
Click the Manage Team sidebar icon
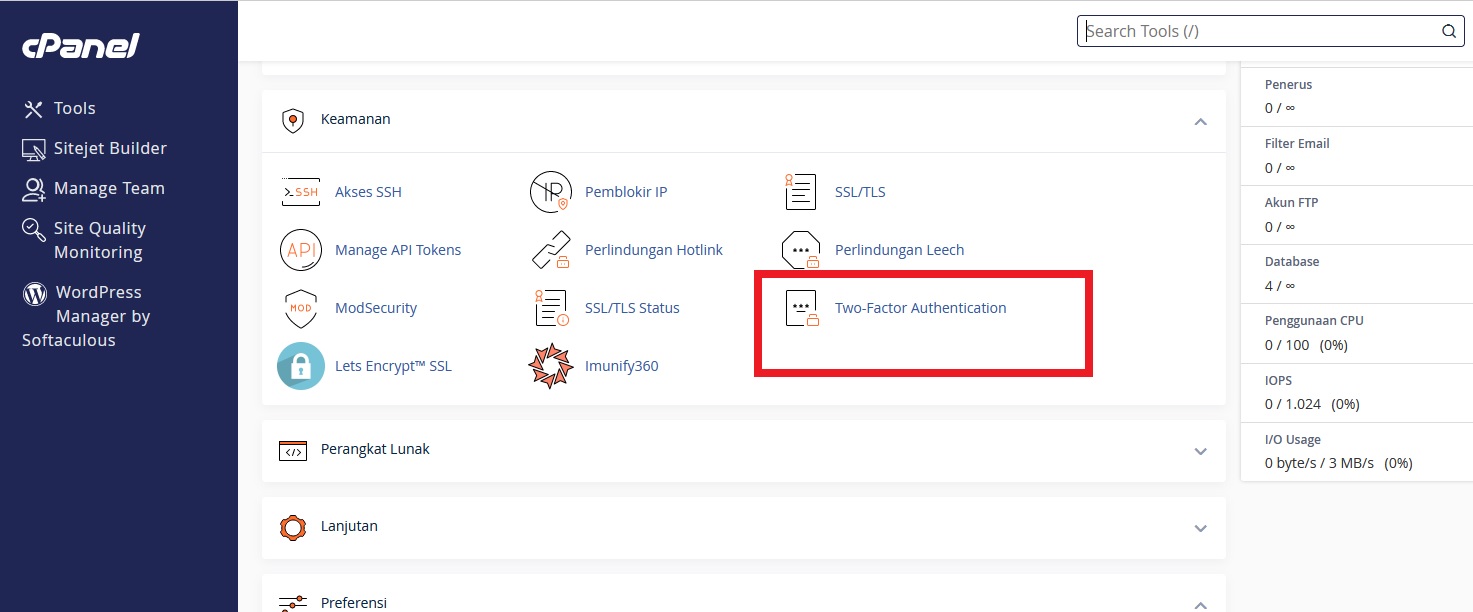pos(34,189)
